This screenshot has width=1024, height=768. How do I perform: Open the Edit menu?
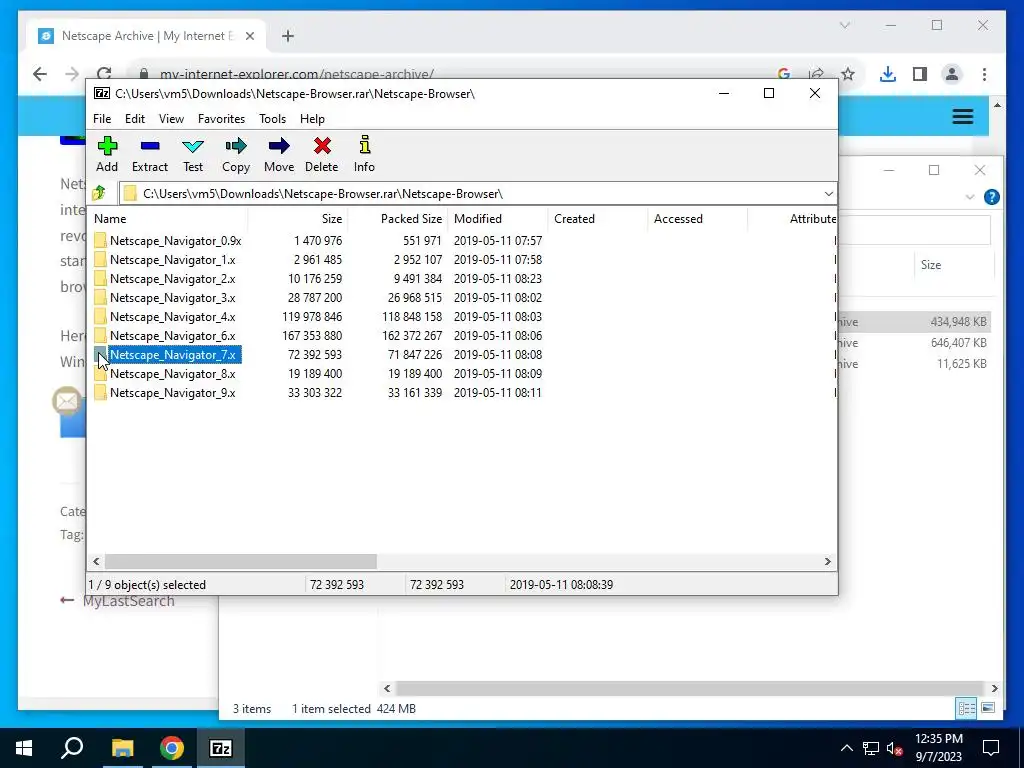(x=135, y=119)
